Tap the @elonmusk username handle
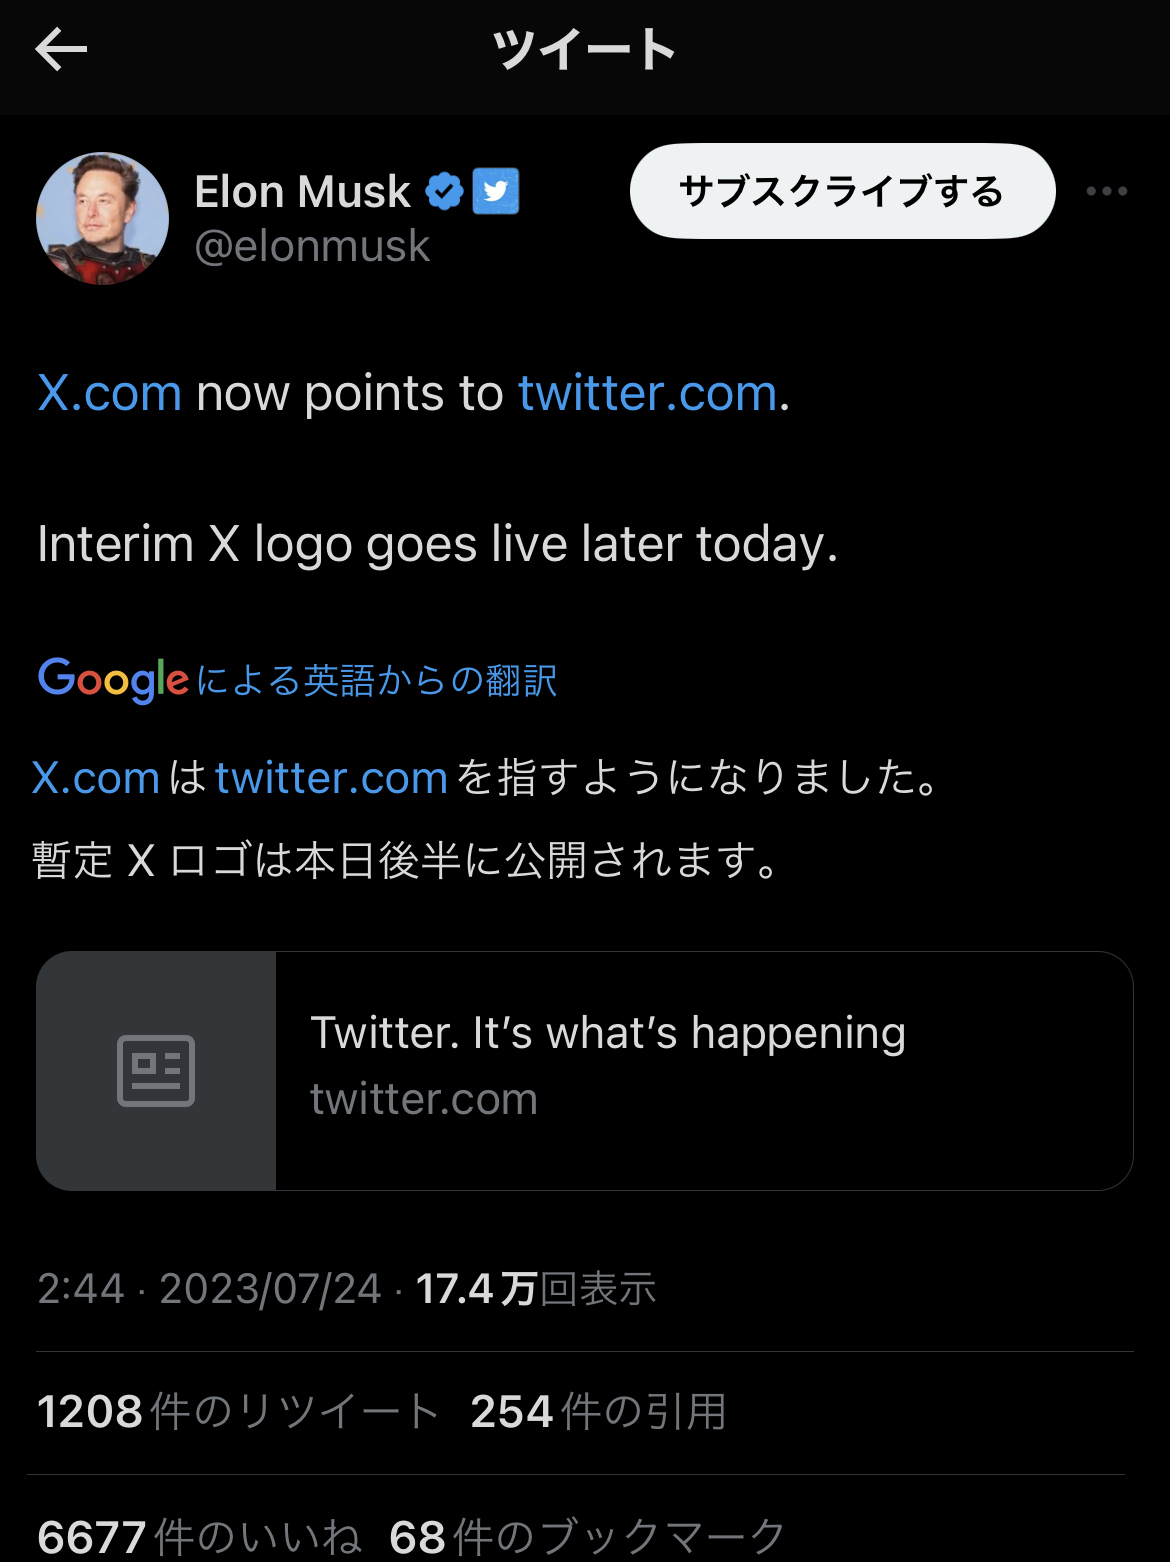1170x1562 pixels. (x=312, y=247)
